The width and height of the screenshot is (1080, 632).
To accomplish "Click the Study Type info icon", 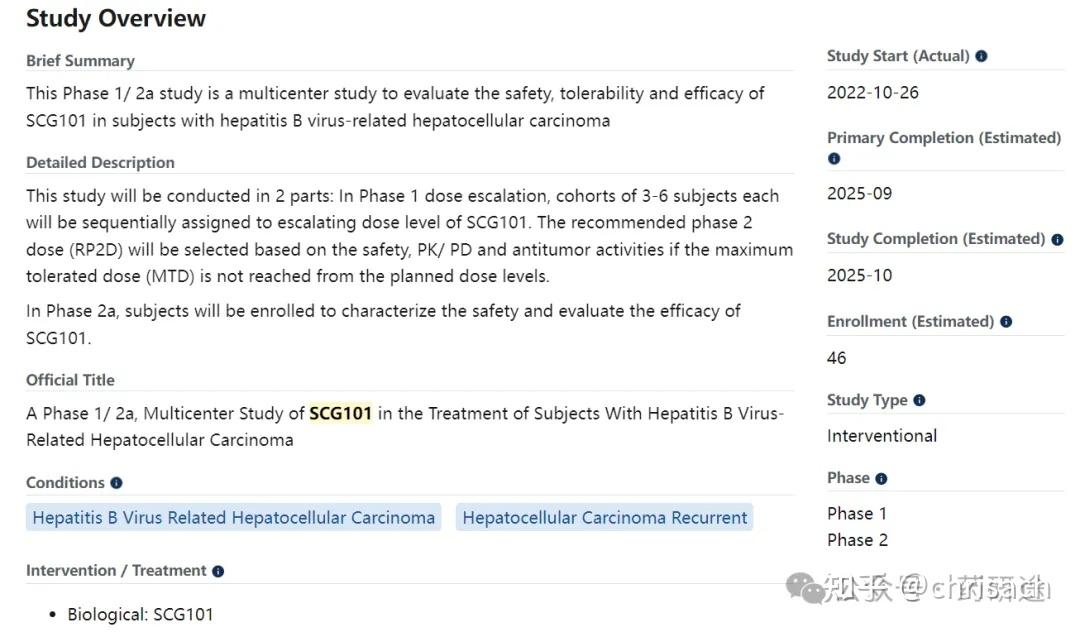I will click(x=919, y=400).
